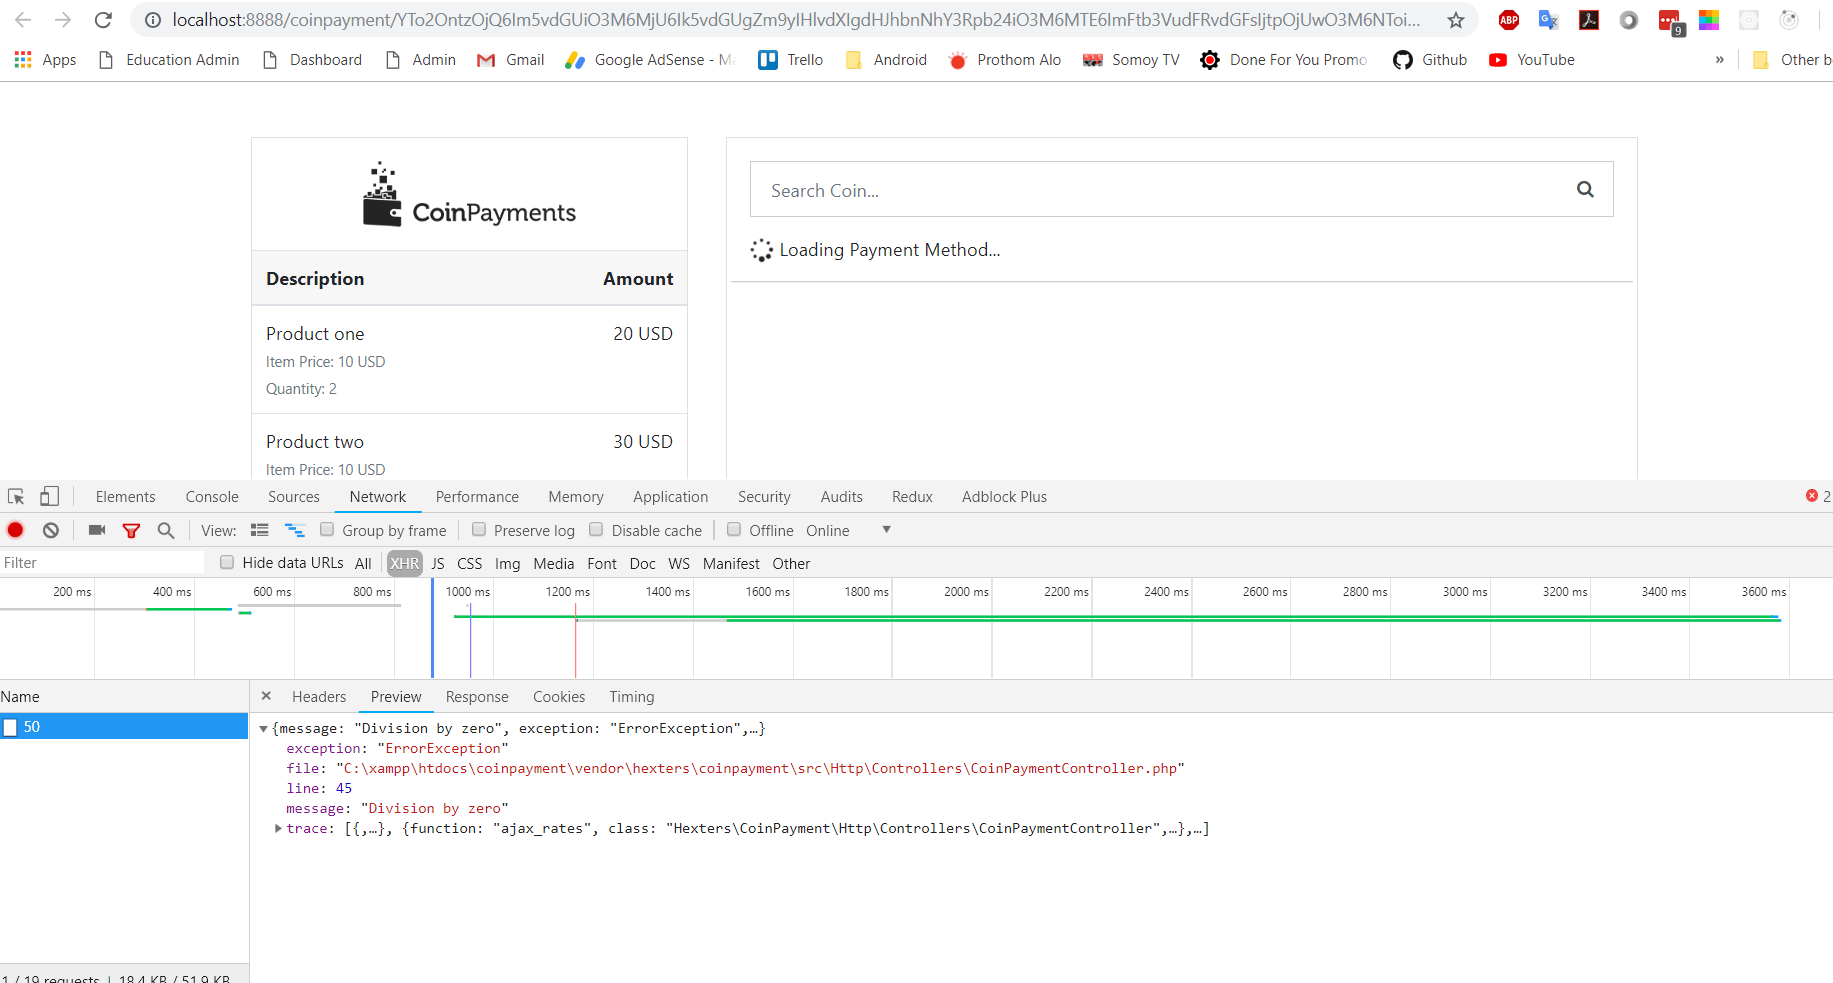Click the record network log button

pos(16,530)
